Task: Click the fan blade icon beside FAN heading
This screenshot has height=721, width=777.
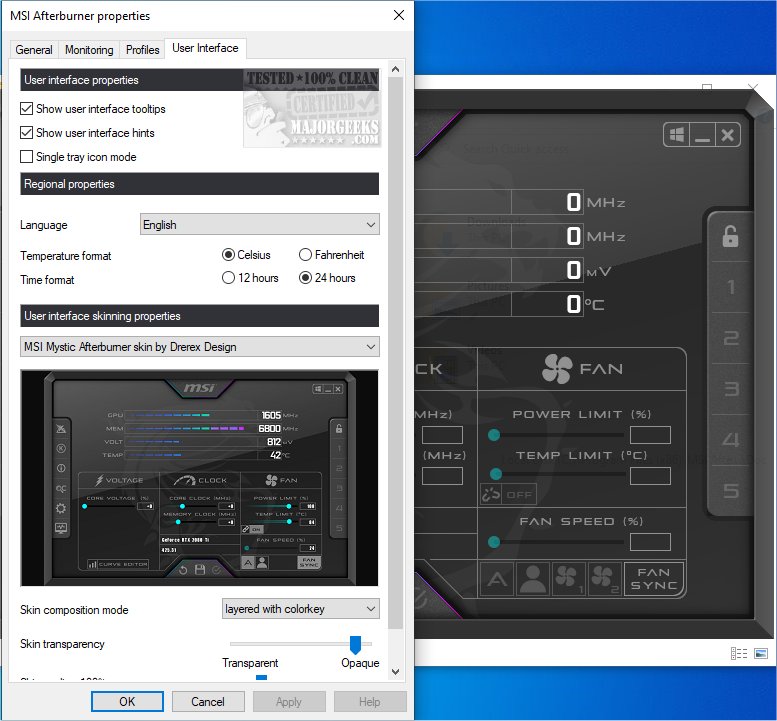Action: 557,369
